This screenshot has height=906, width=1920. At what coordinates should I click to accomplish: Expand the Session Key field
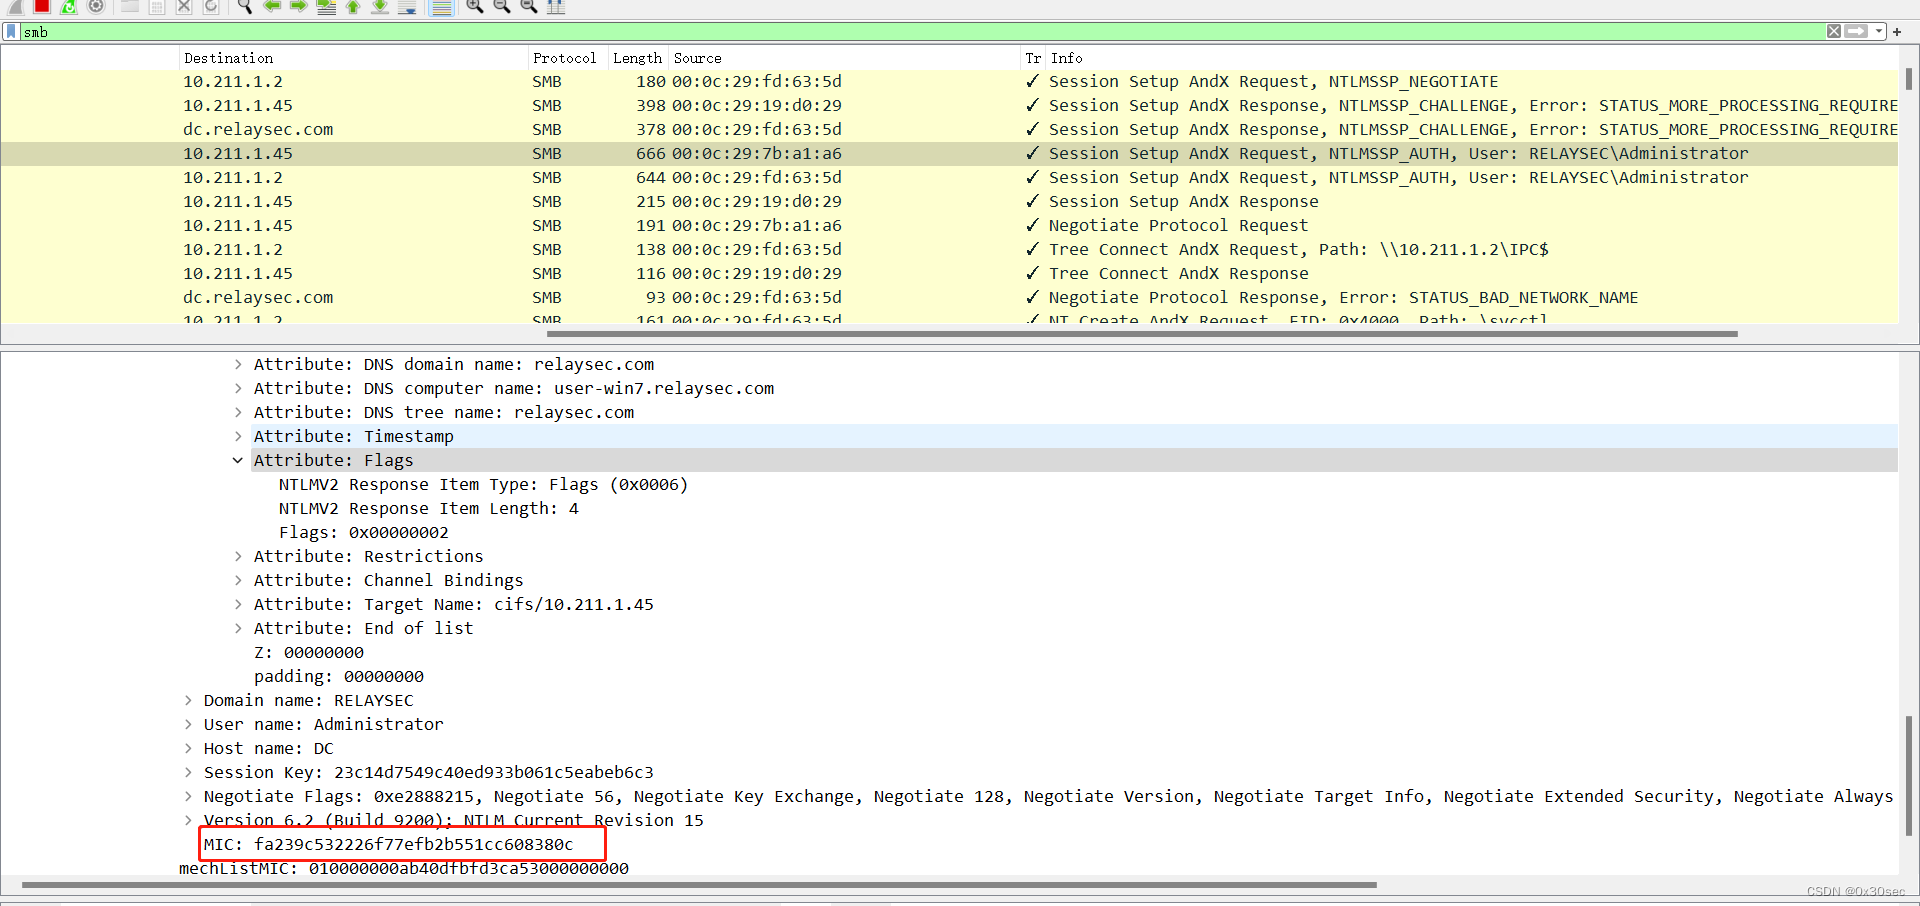(x=188, y=773)
